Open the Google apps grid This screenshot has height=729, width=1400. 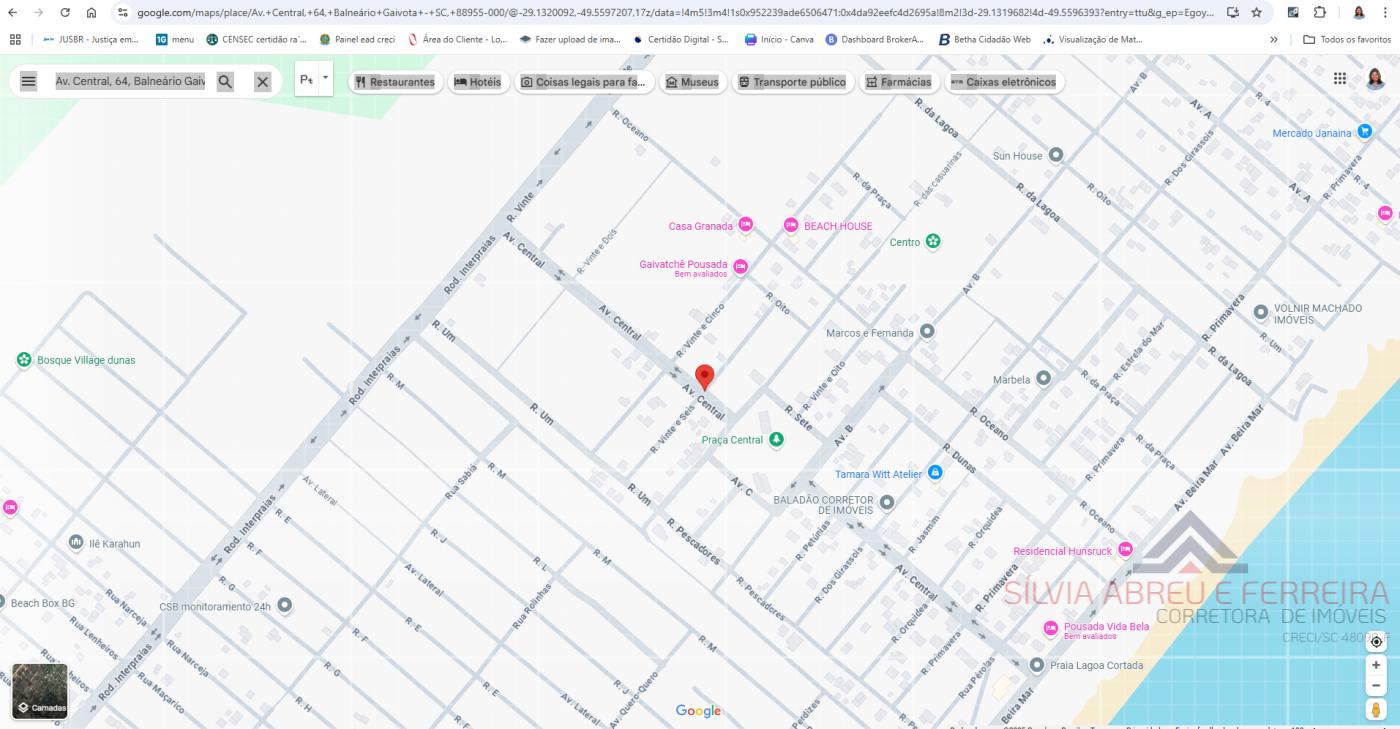click(x=1339, y=78)
